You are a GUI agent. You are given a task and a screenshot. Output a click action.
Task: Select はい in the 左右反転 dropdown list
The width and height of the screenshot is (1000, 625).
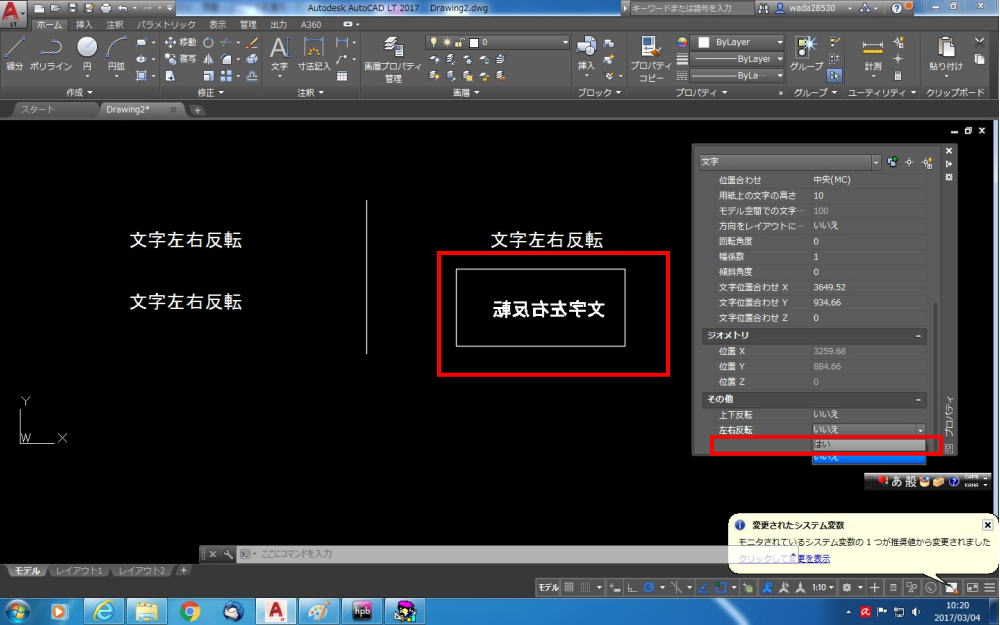pyautogui.click(x=869, y=445)
